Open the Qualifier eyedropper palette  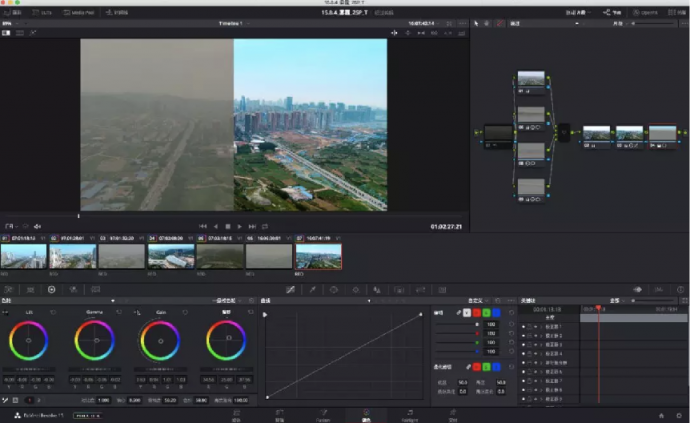312,290
